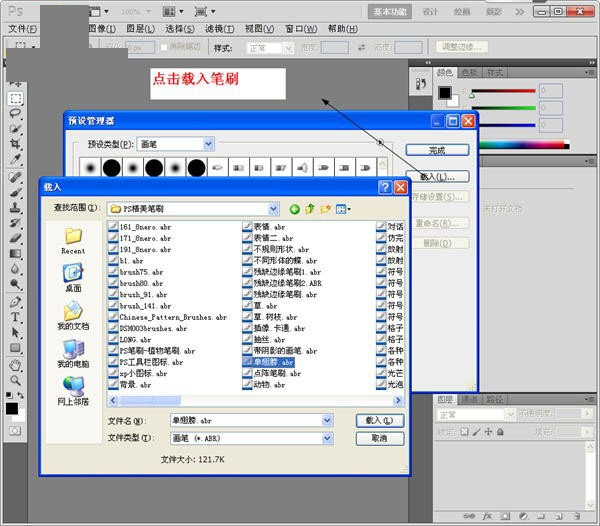Select file brush75.abr

tap(137, 272)
